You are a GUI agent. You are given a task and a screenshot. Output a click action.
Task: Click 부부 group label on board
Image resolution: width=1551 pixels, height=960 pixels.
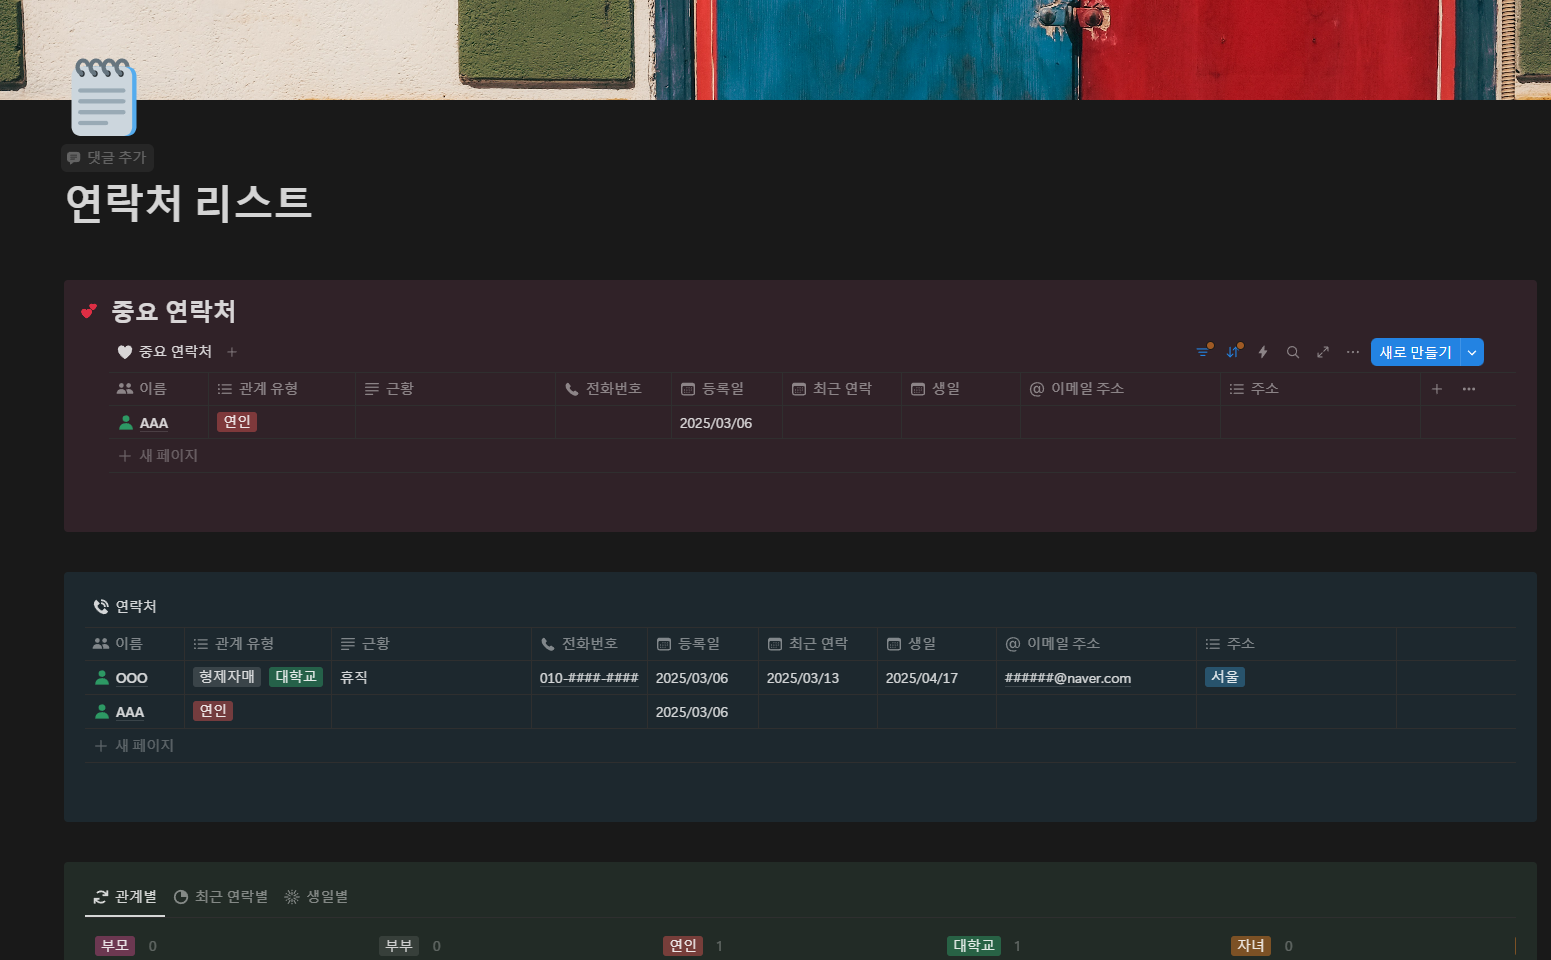pos(399,946)
